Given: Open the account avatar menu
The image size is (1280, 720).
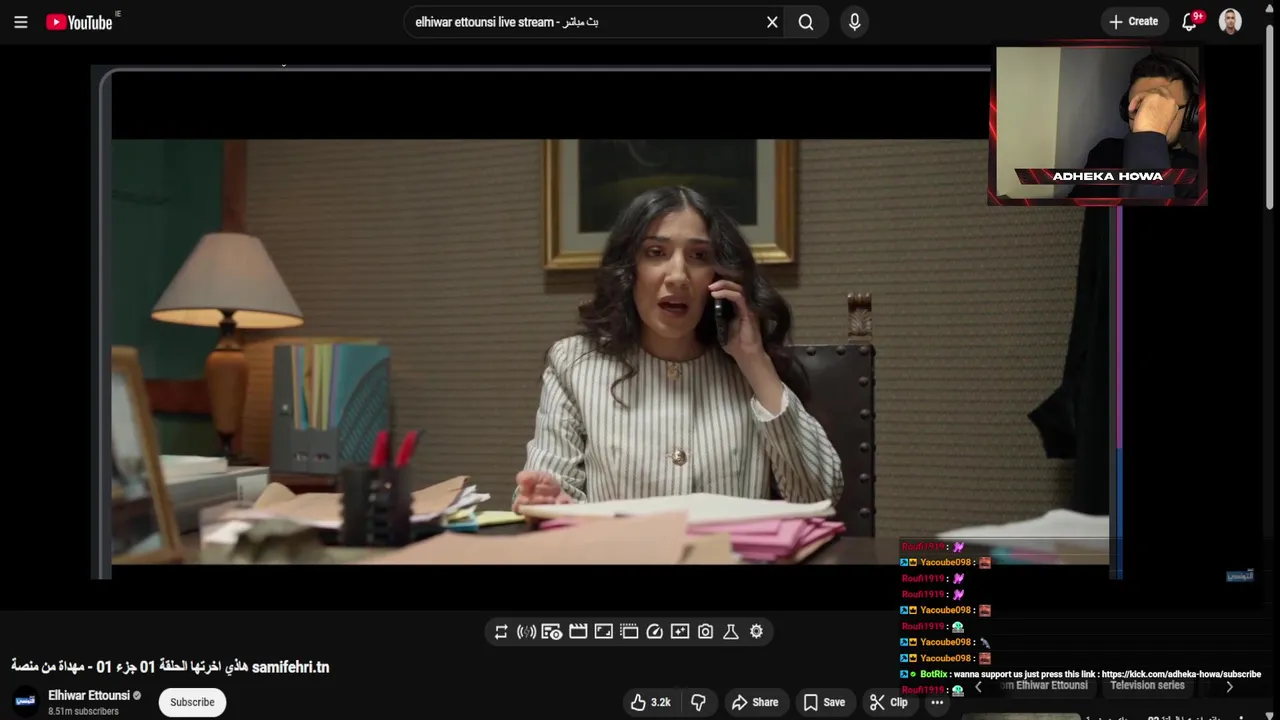Looking at the screenshot, I should (x=1230, y=22).
